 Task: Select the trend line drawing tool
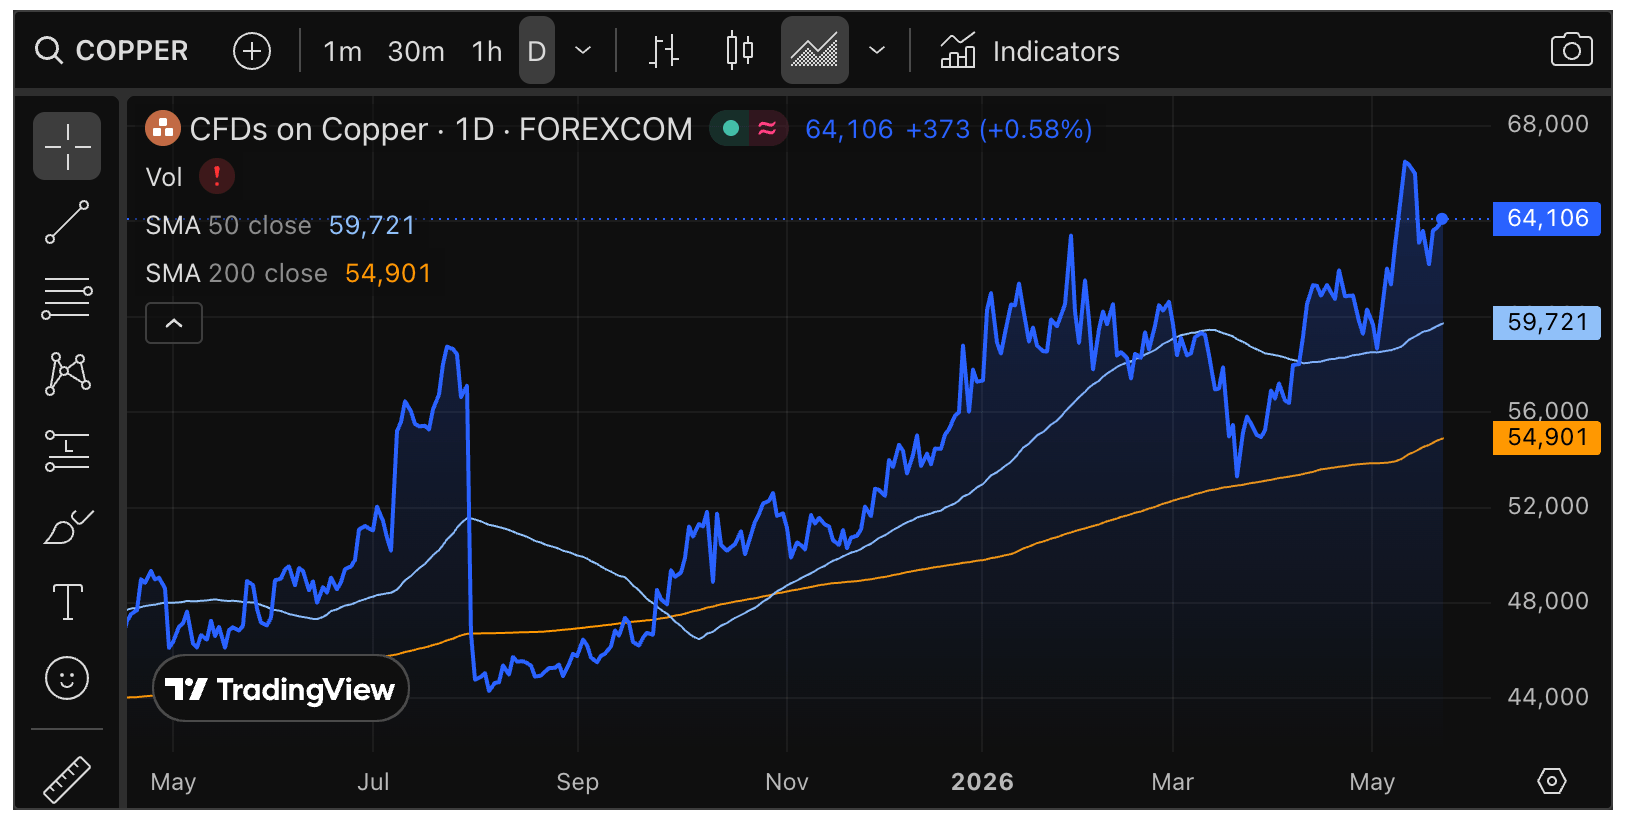click(x=67, y=222)
